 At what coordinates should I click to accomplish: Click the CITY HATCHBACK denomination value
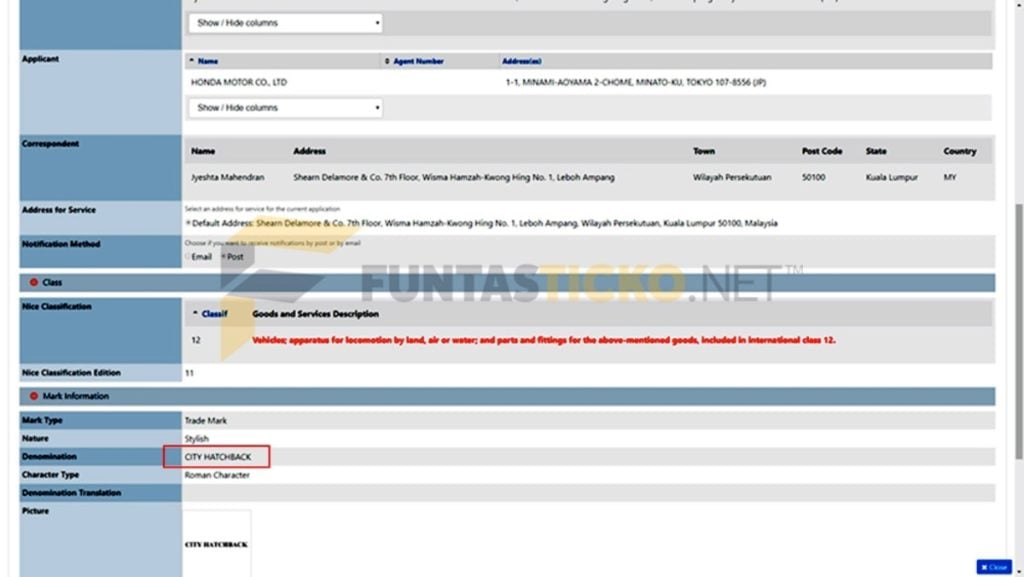point(217,457)
